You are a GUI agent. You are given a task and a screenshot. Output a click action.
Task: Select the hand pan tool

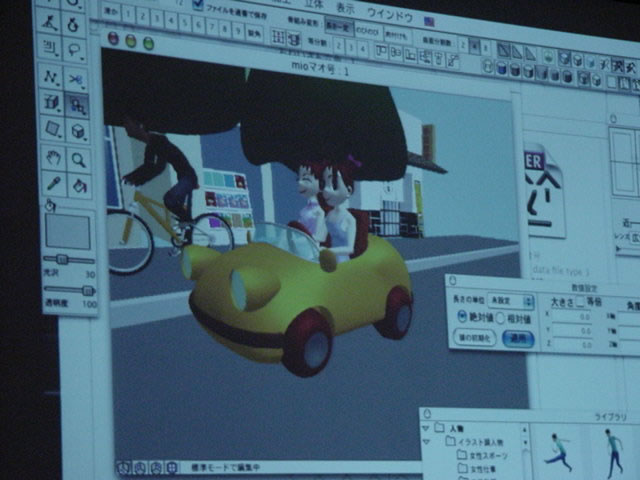tap(52, 157)
